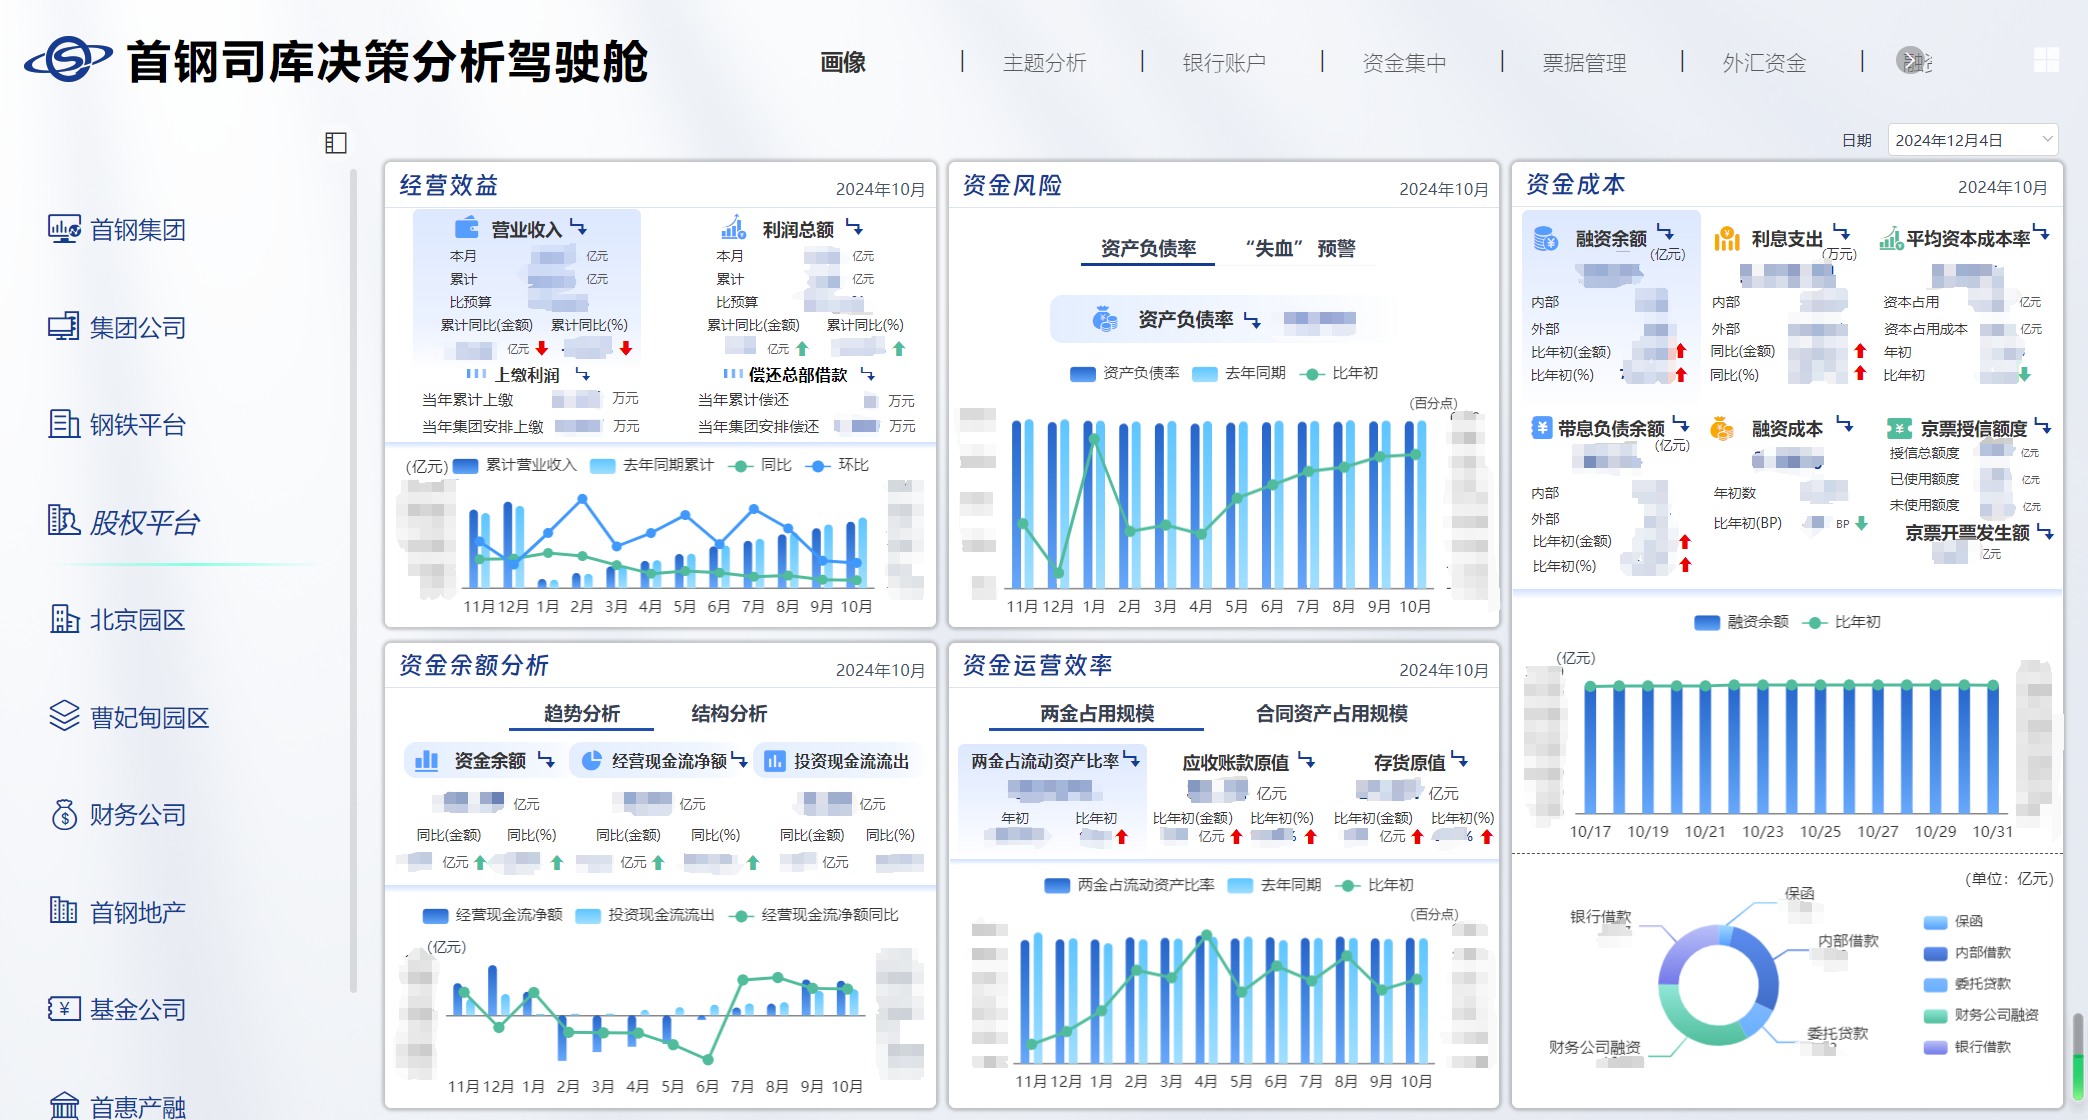Click the 两金占用规模 tab
The image size is (2088, 1120).
pyautogui.click(x=1096, y=713)
